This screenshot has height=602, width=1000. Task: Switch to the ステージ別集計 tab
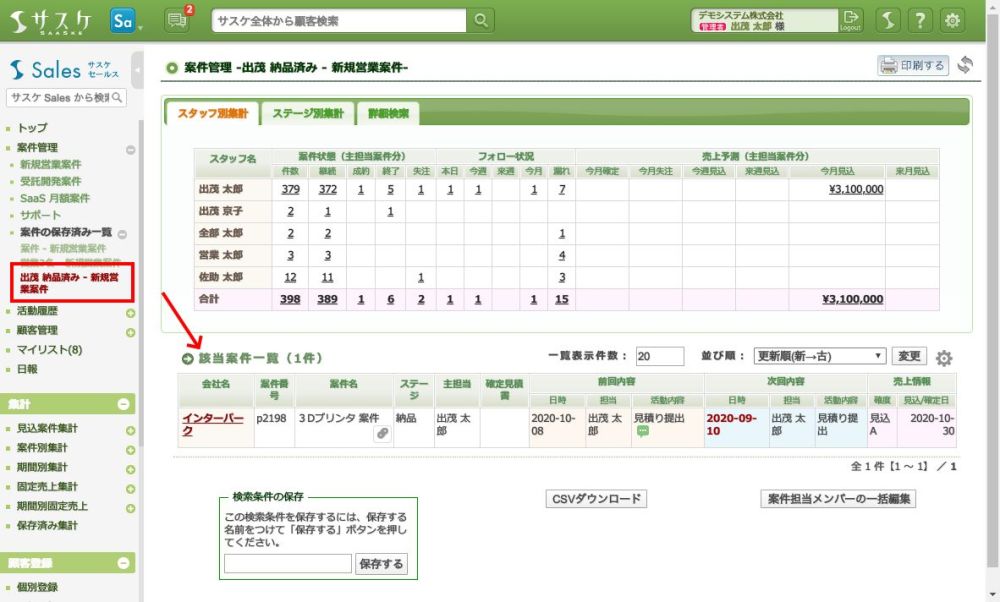[x=306, y=114]
